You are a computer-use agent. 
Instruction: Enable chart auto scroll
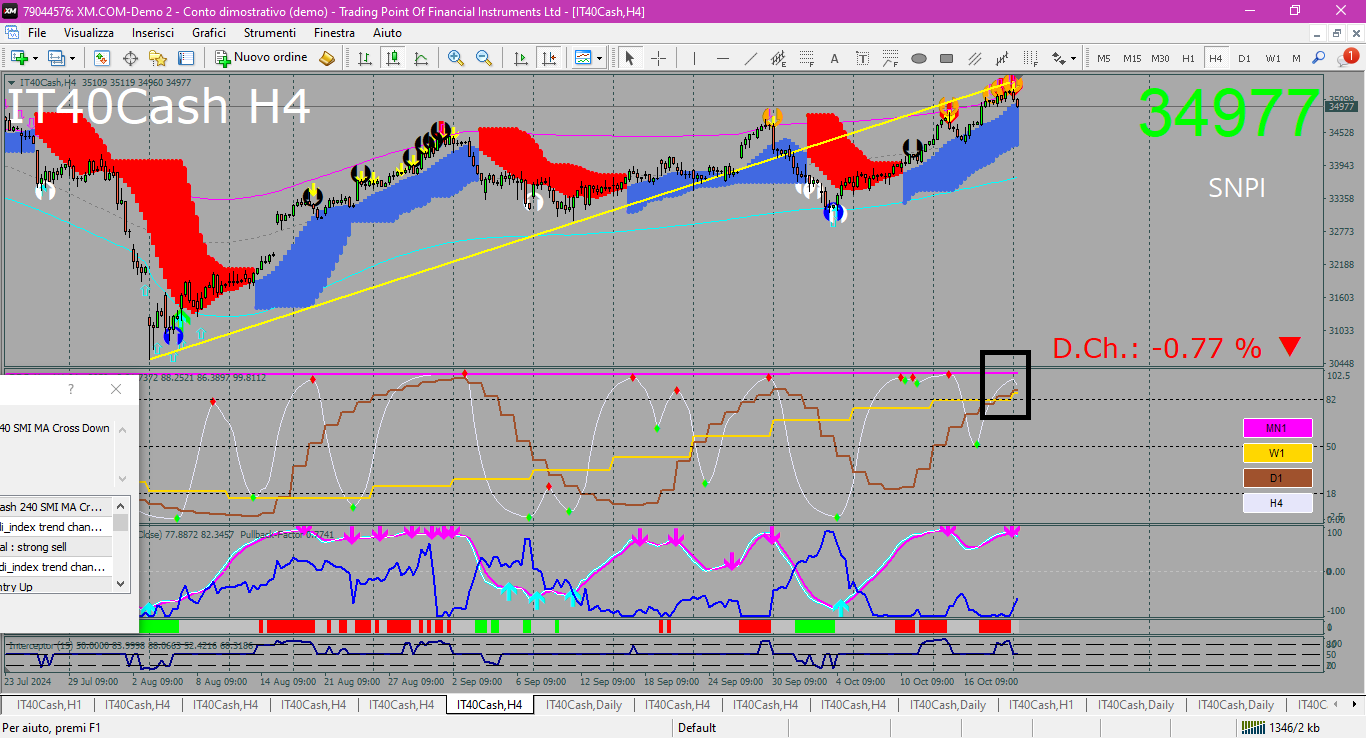pos(520,58)
